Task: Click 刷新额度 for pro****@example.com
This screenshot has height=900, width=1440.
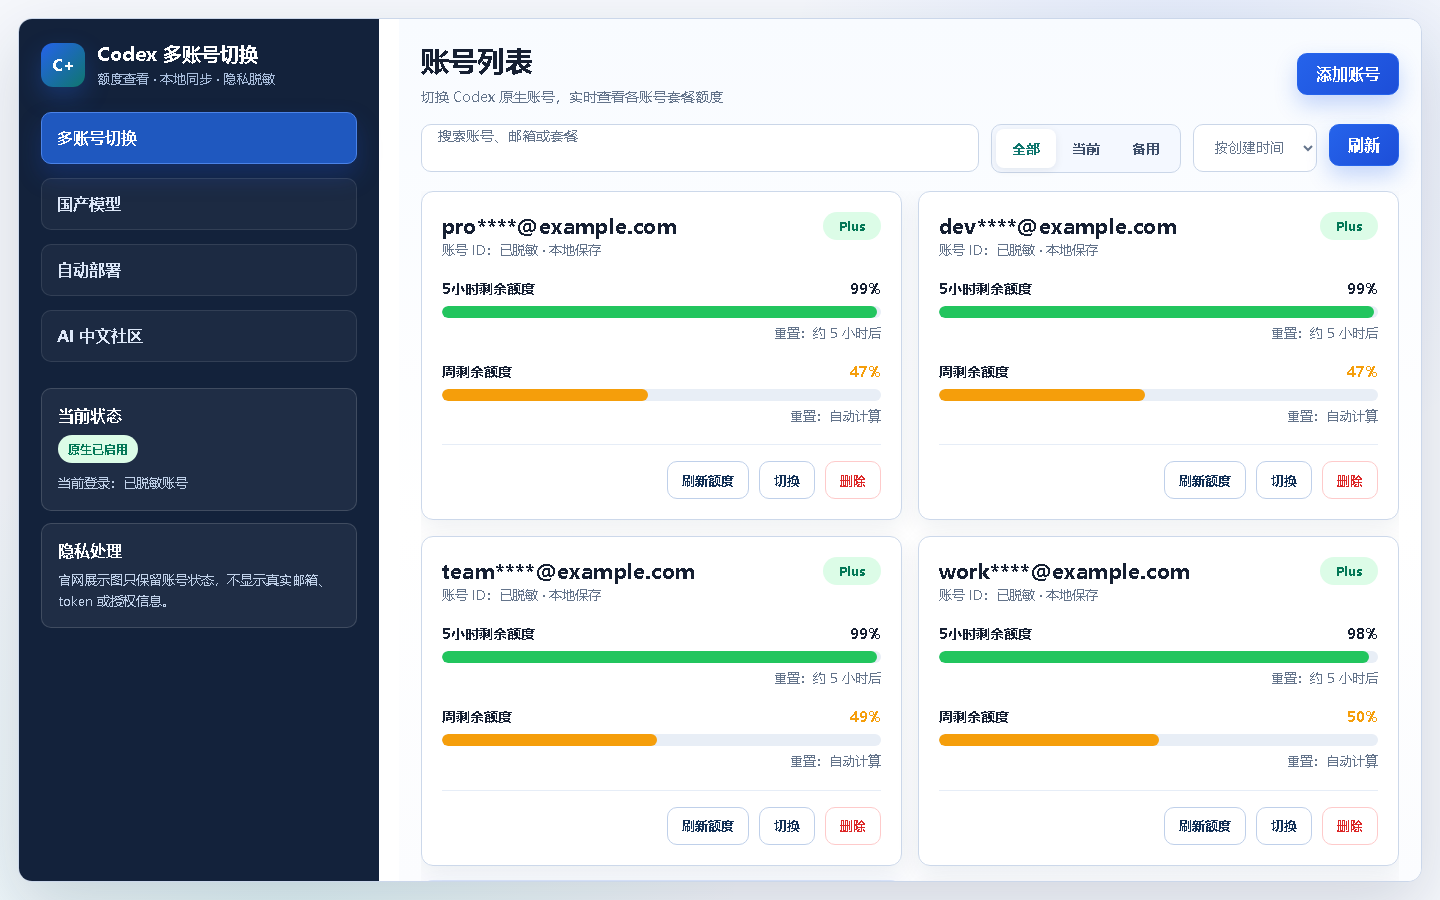Action: [x=708, y=480]
